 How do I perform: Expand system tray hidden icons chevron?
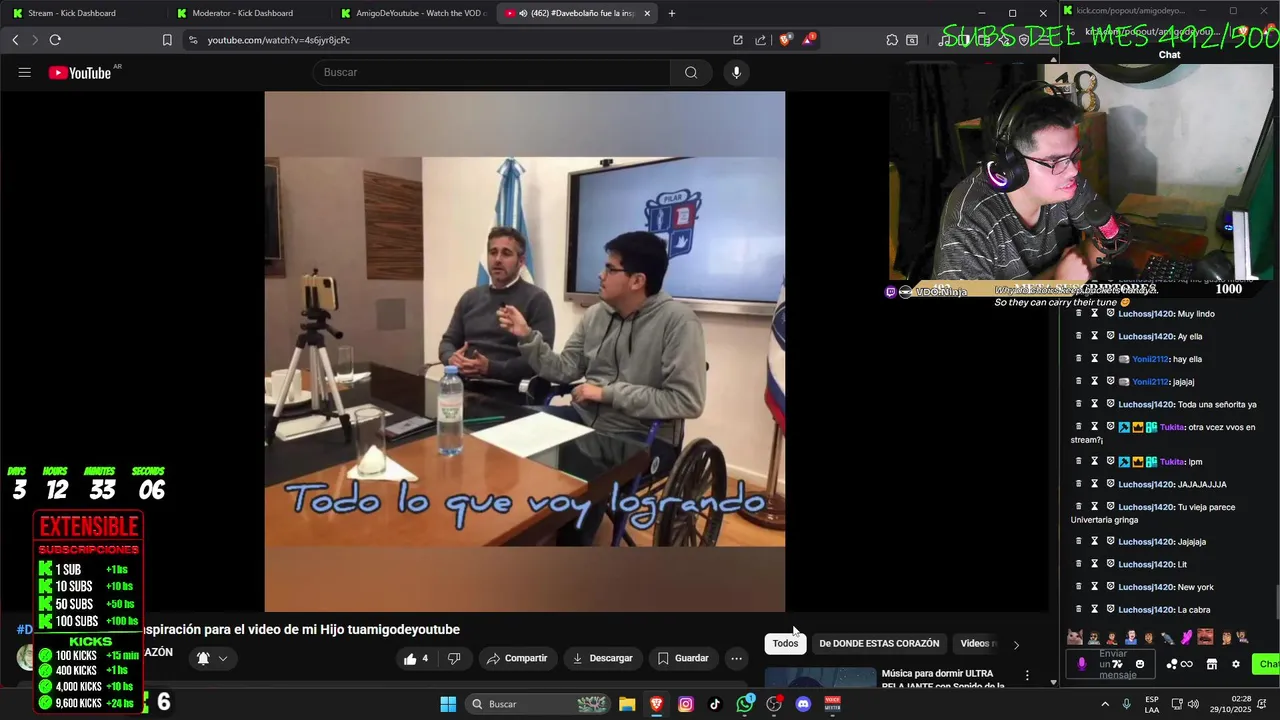click(x=1103, y=704)
